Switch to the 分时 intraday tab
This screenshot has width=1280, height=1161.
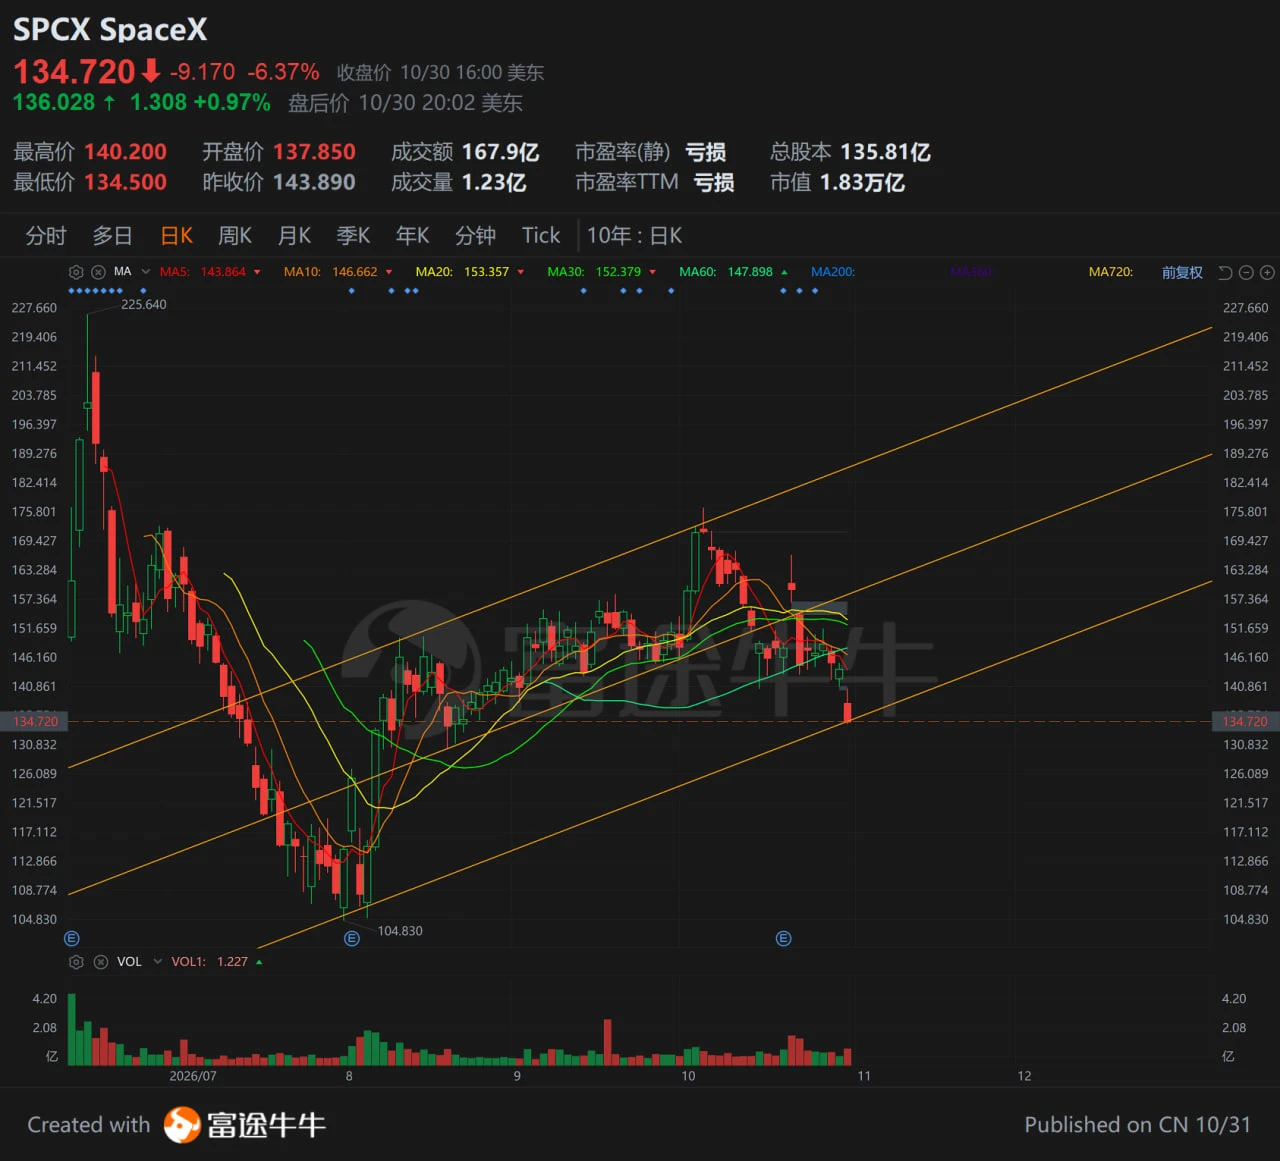pyautogui.click(x=46, y=236)
